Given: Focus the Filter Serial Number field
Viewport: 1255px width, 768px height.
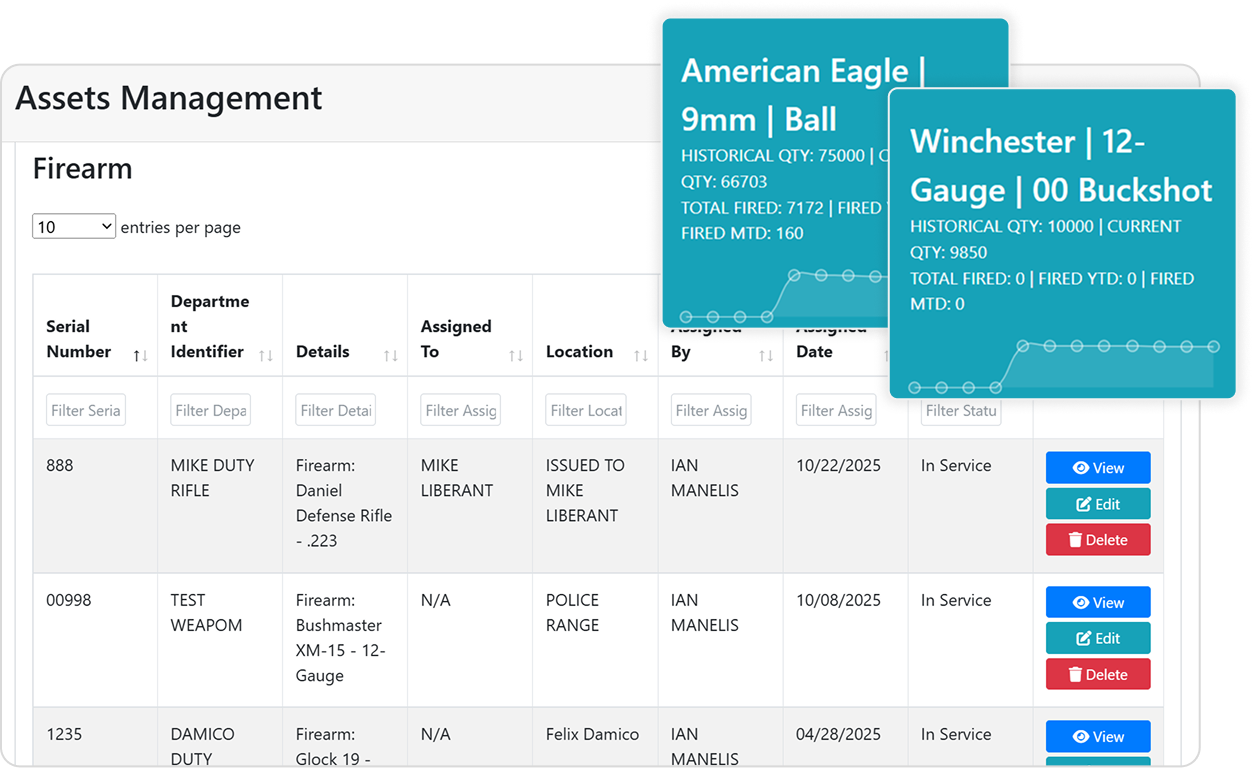Looking at the screenshot, I should [x=86, y=410].
